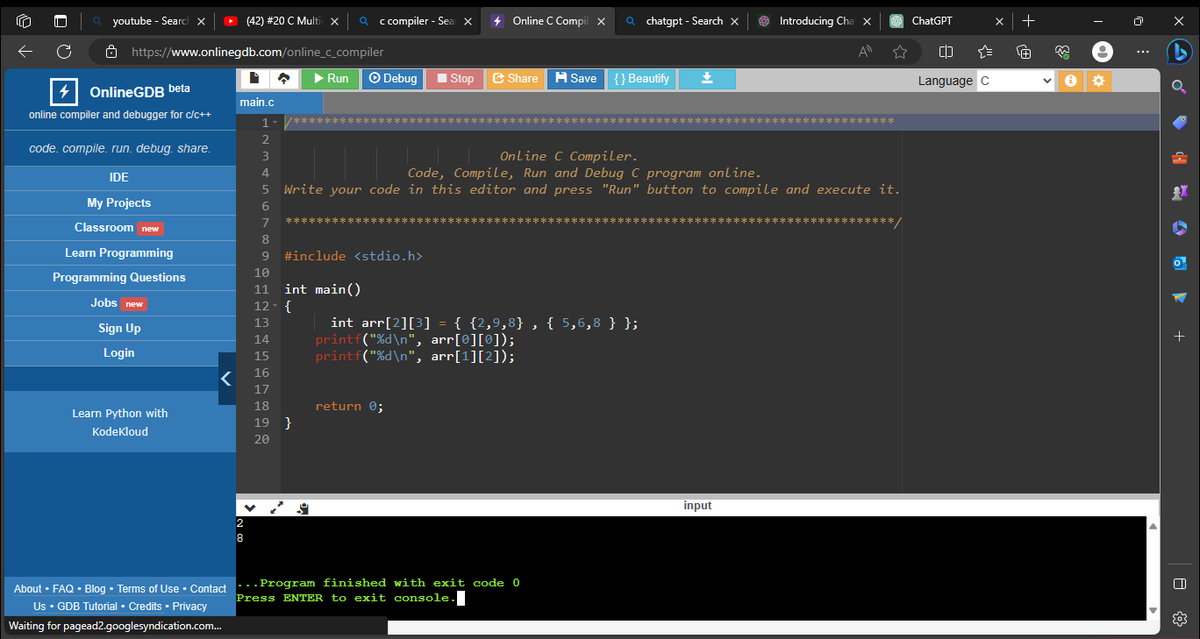
Task: Download the code using the download icon
Action: point(707,78)
